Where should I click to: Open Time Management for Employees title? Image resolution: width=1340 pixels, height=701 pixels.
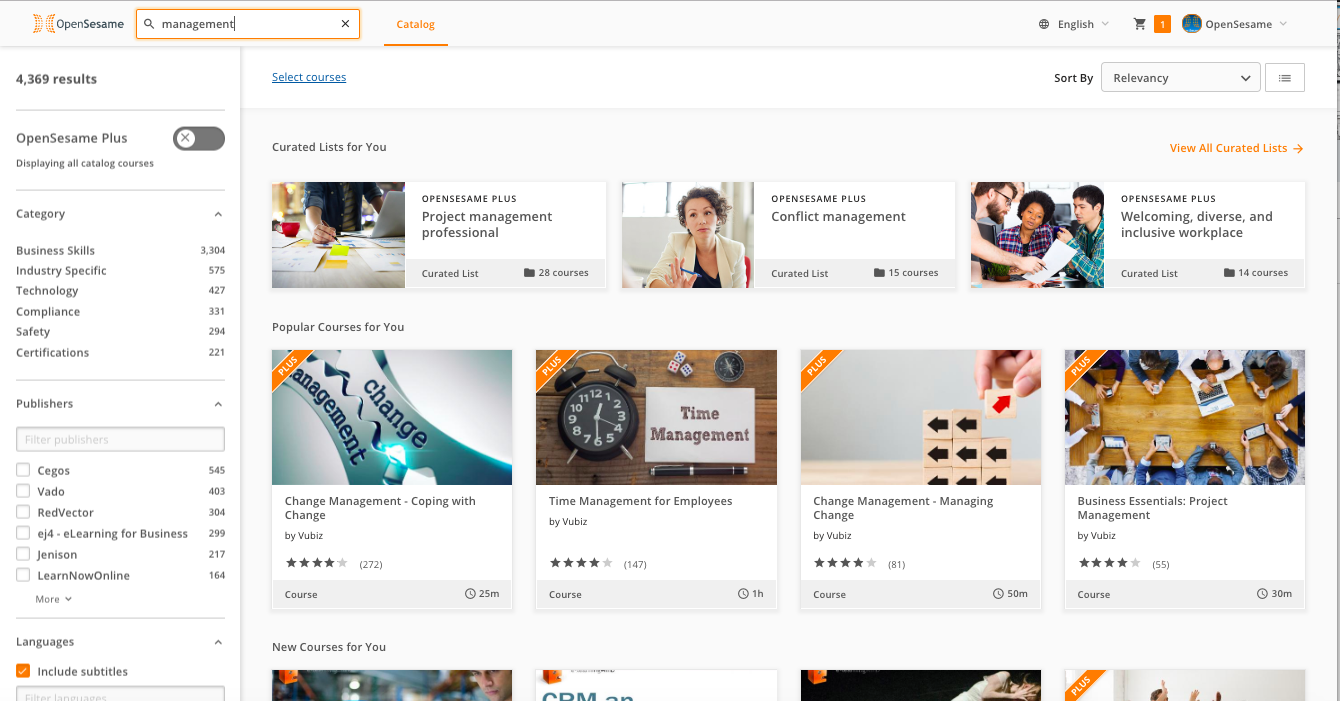(x=641, y=501)
